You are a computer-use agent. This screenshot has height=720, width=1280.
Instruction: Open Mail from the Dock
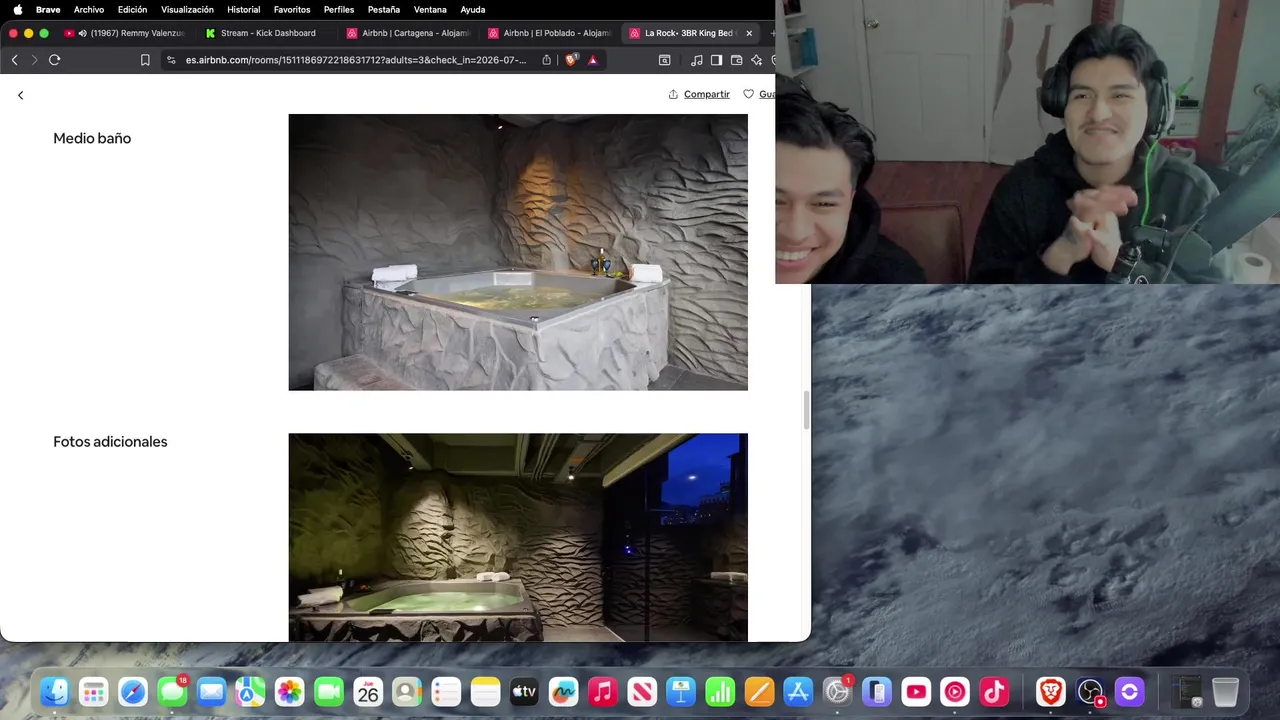click(211, 692)
